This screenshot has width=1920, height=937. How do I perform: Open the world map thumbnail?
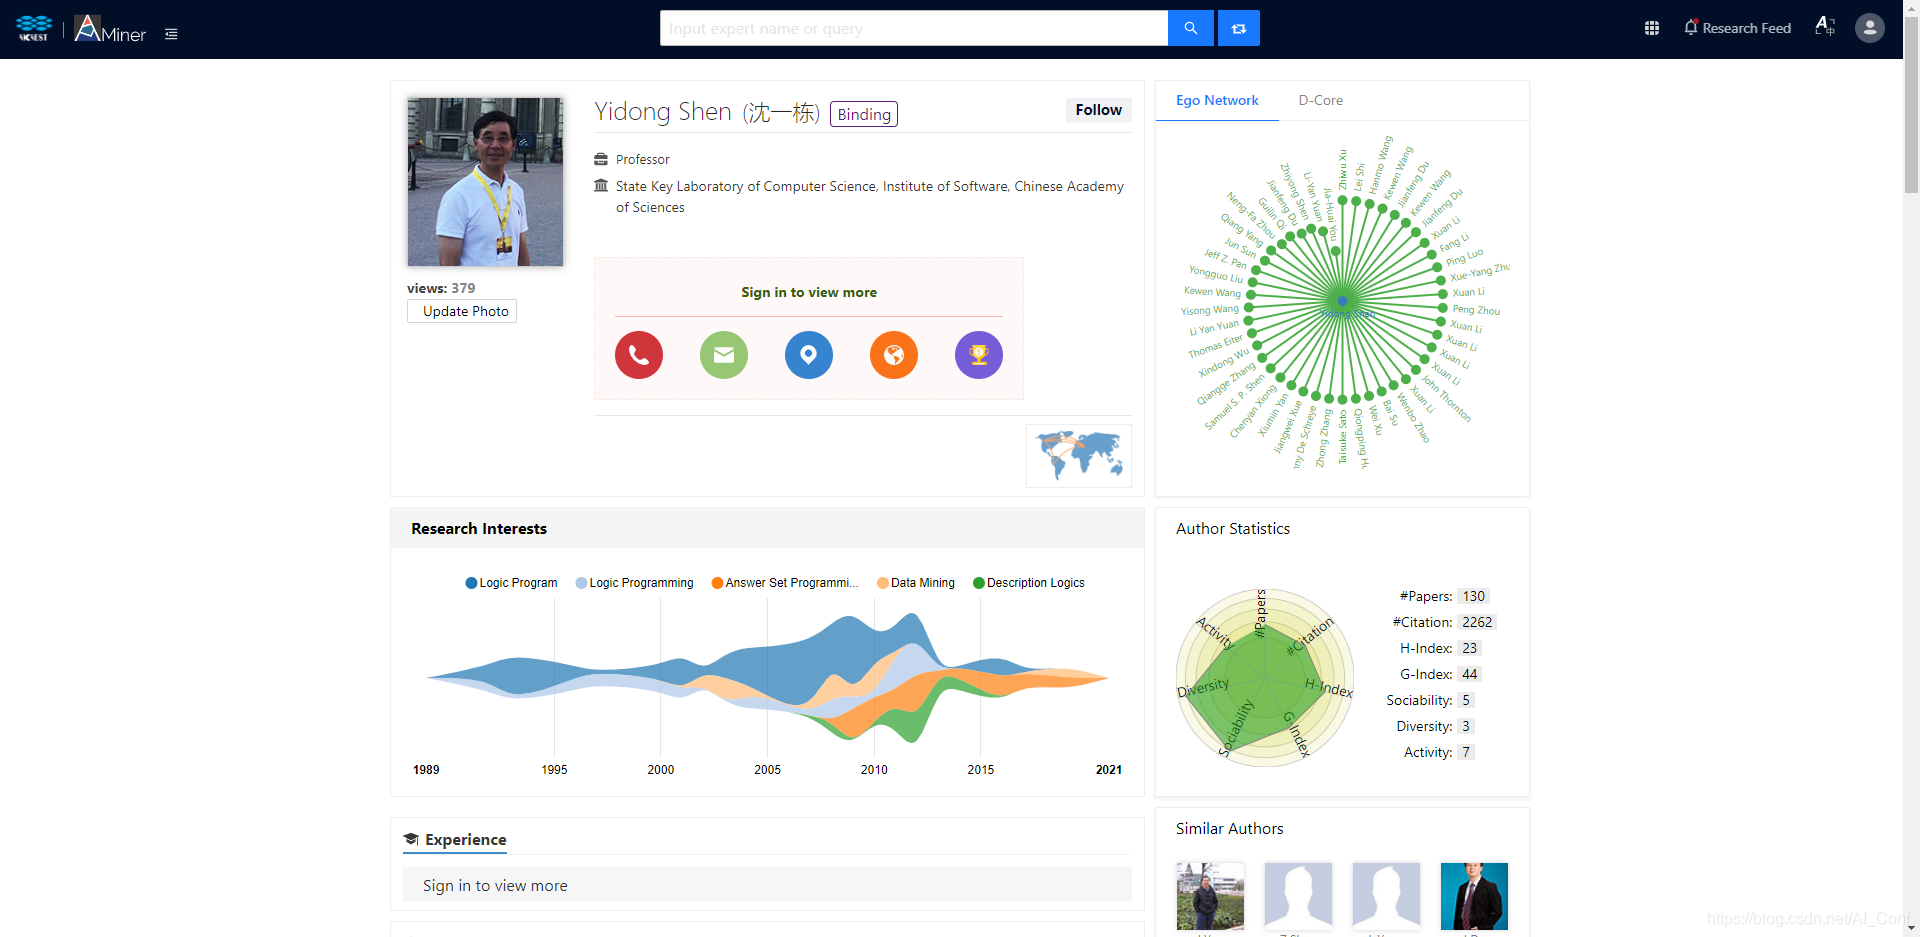click(x=1079, y=456)
